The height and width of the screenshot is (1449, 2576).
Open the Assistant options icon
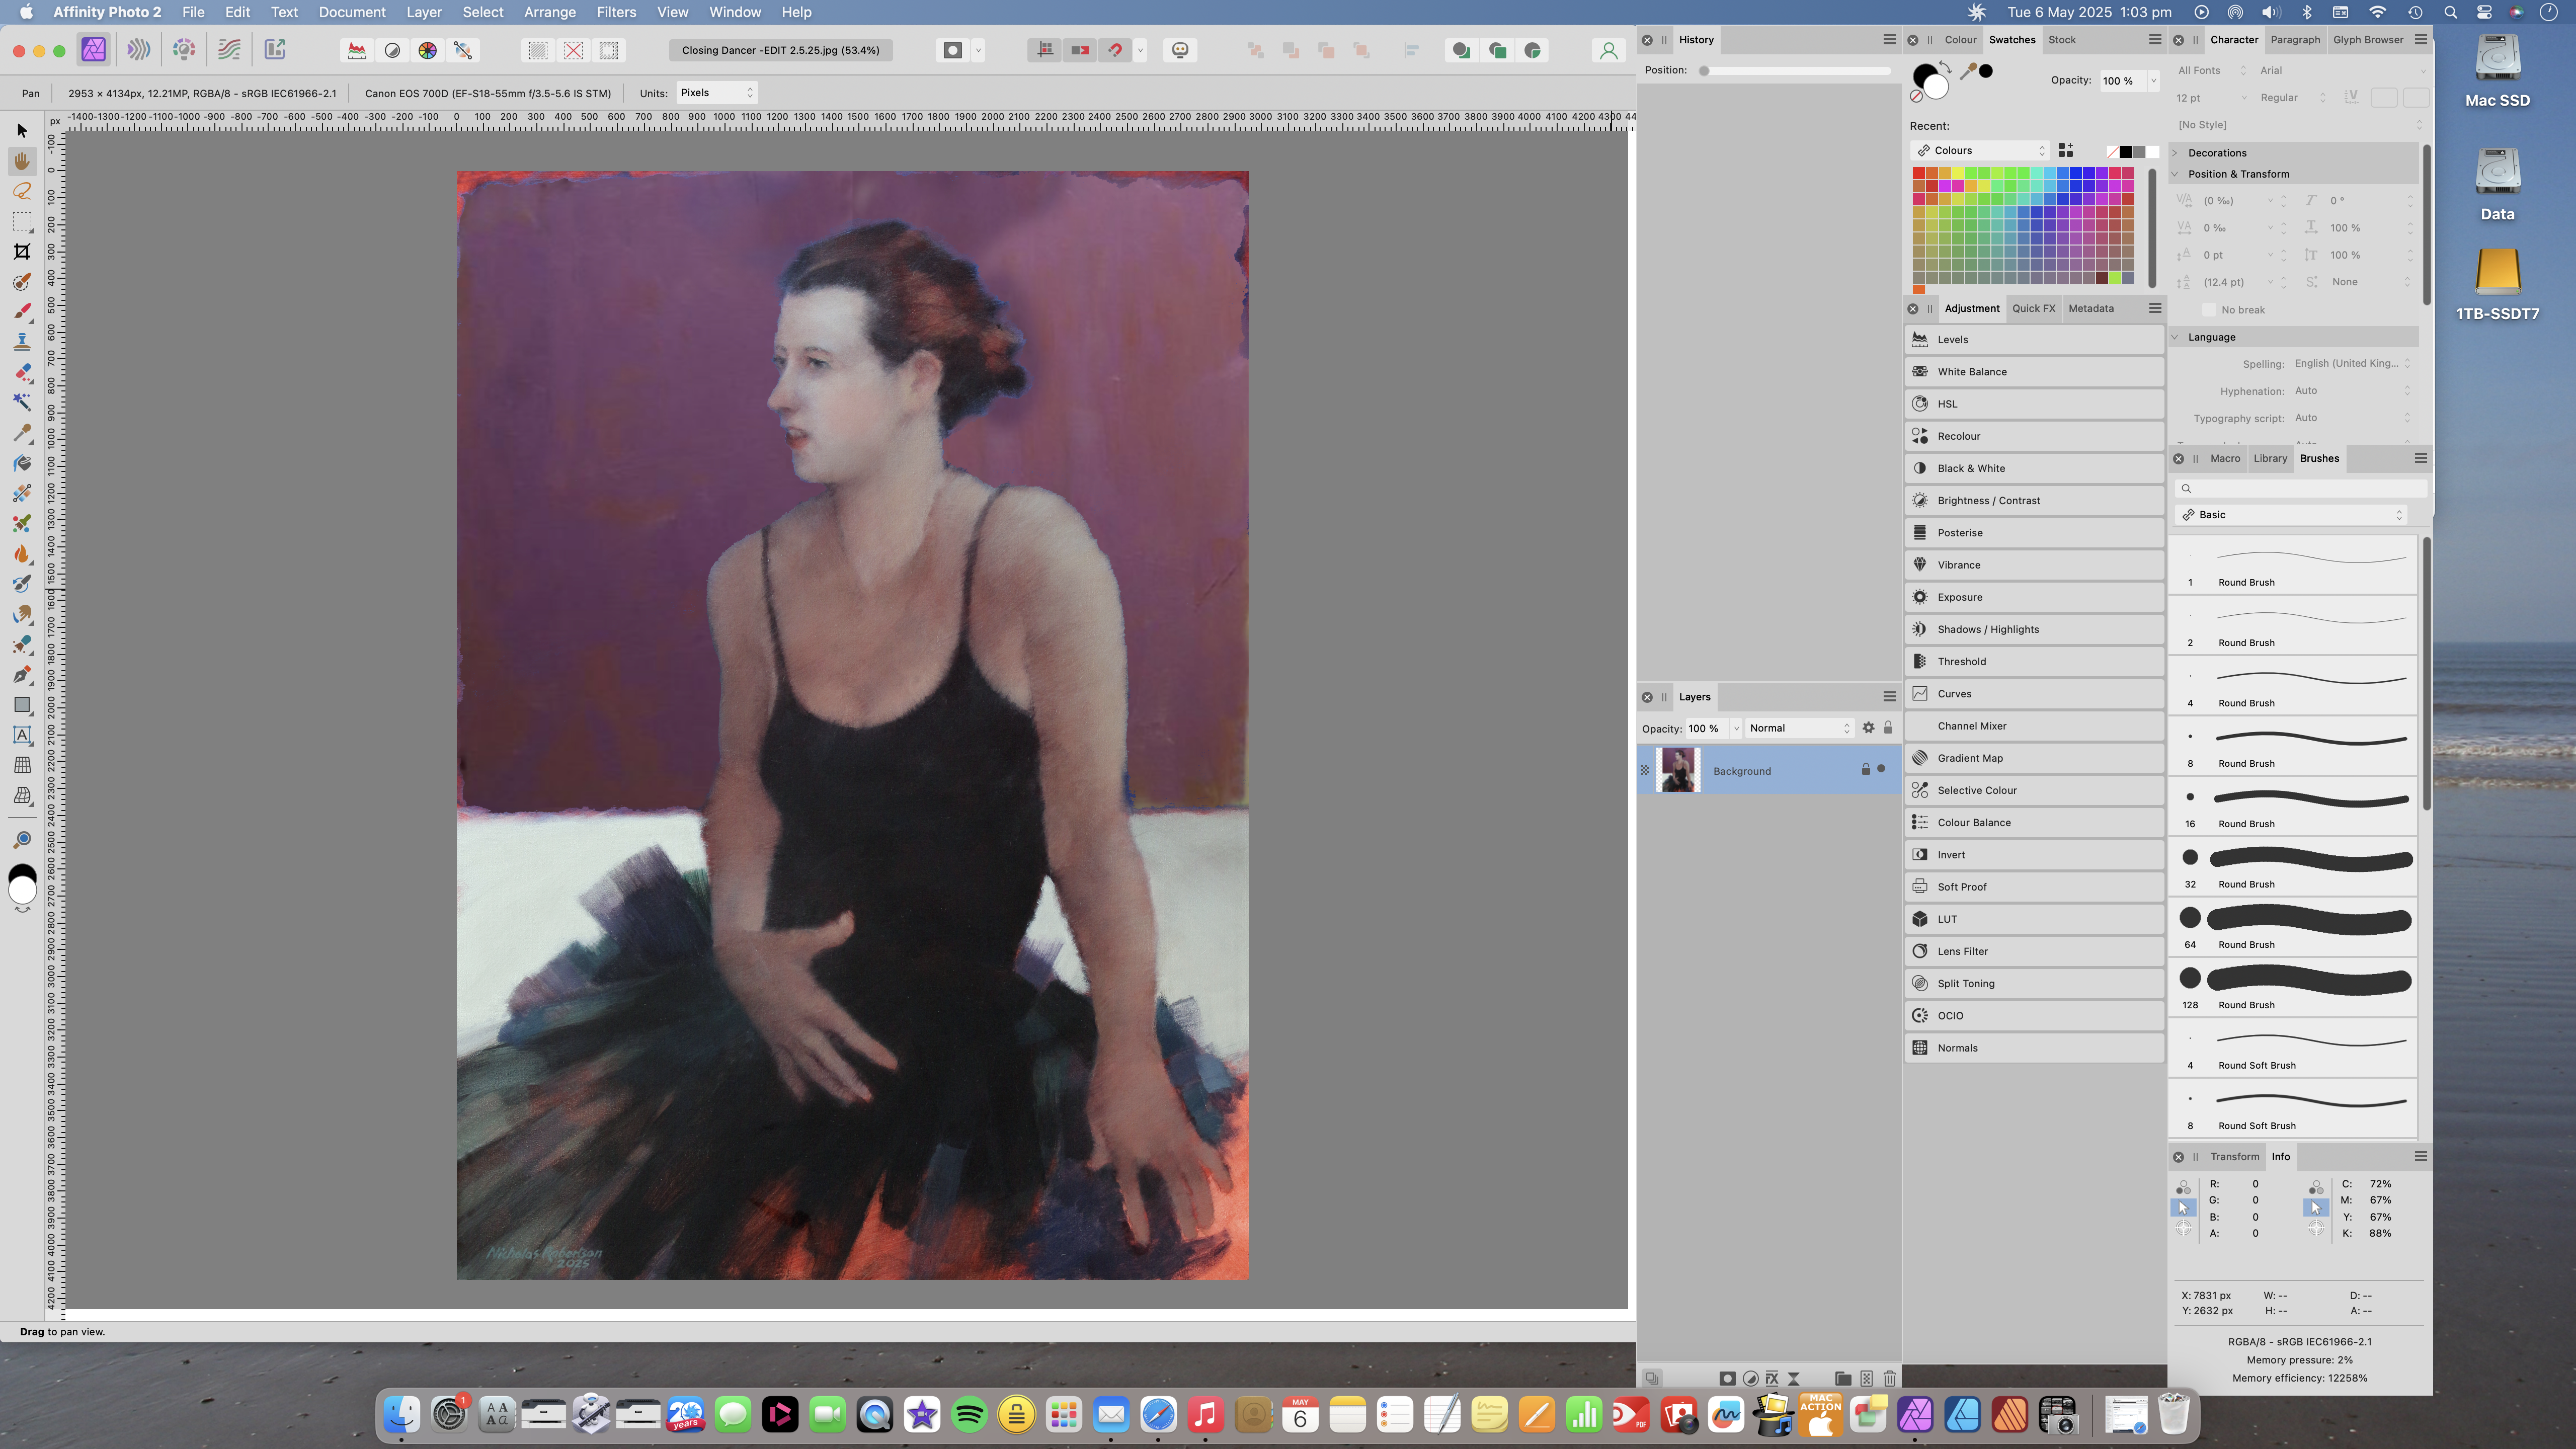pyautogui.click(x=1180, y=50)
